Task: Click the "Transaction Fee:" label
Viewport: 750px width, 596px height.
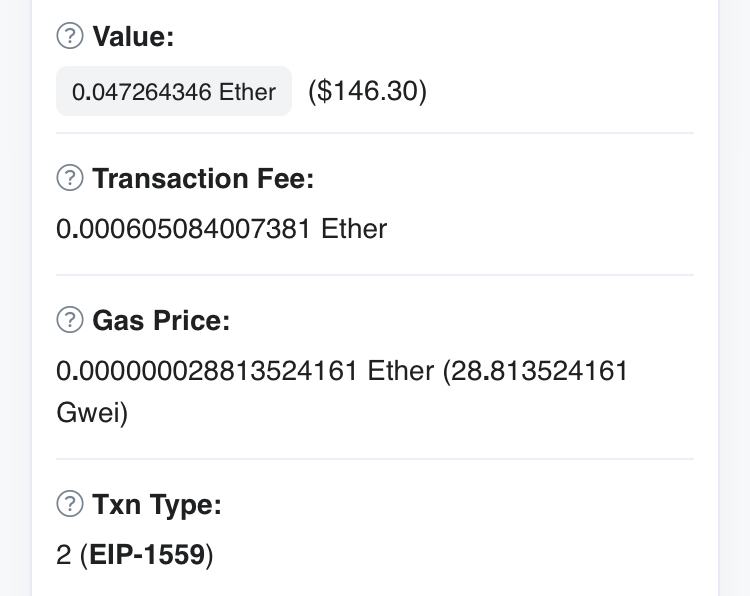Action: pos(203,179)
